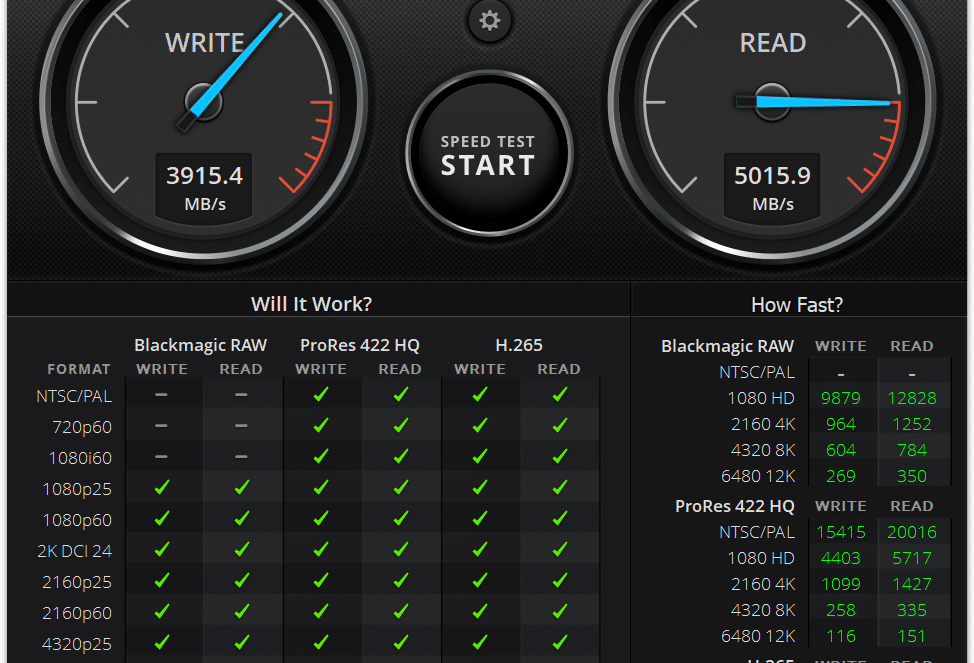The height and width of the screenshot is (663, 974).
Task: Click the Blackmagic RAW heading under How Fast
Action: click(727, 346)
